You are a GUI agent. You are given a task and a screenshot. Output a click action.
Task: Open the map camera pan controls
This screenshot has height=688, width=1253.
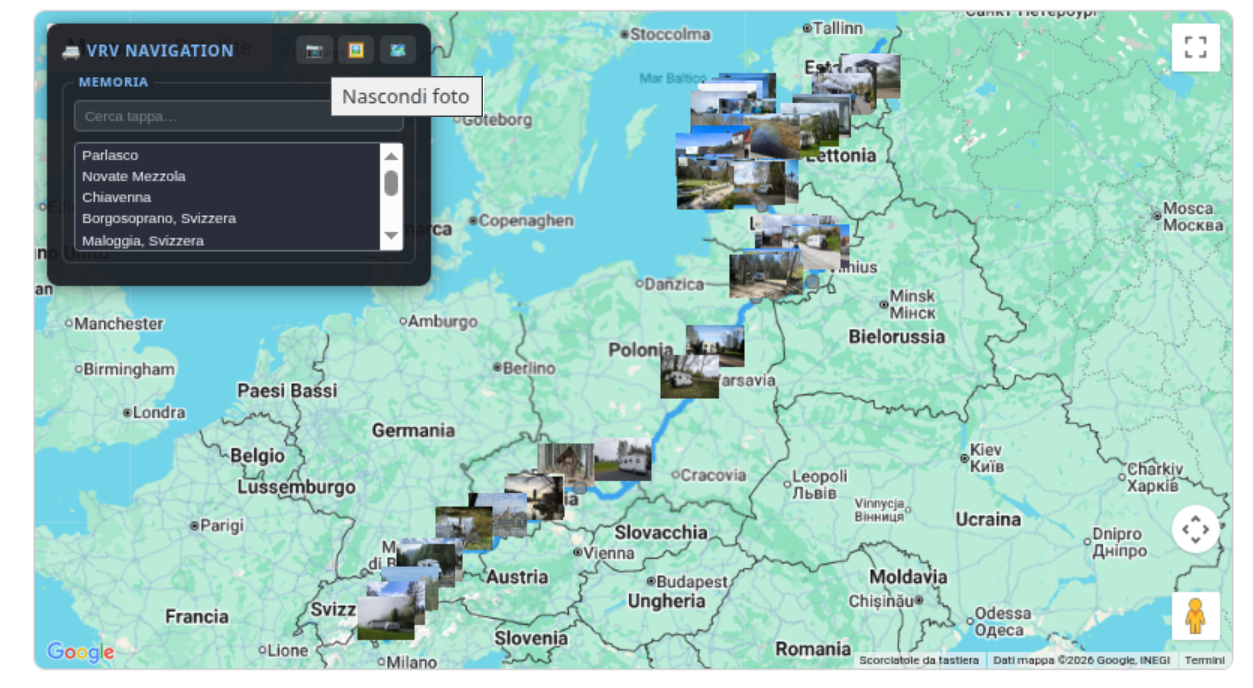click(x=1196, y=529)
